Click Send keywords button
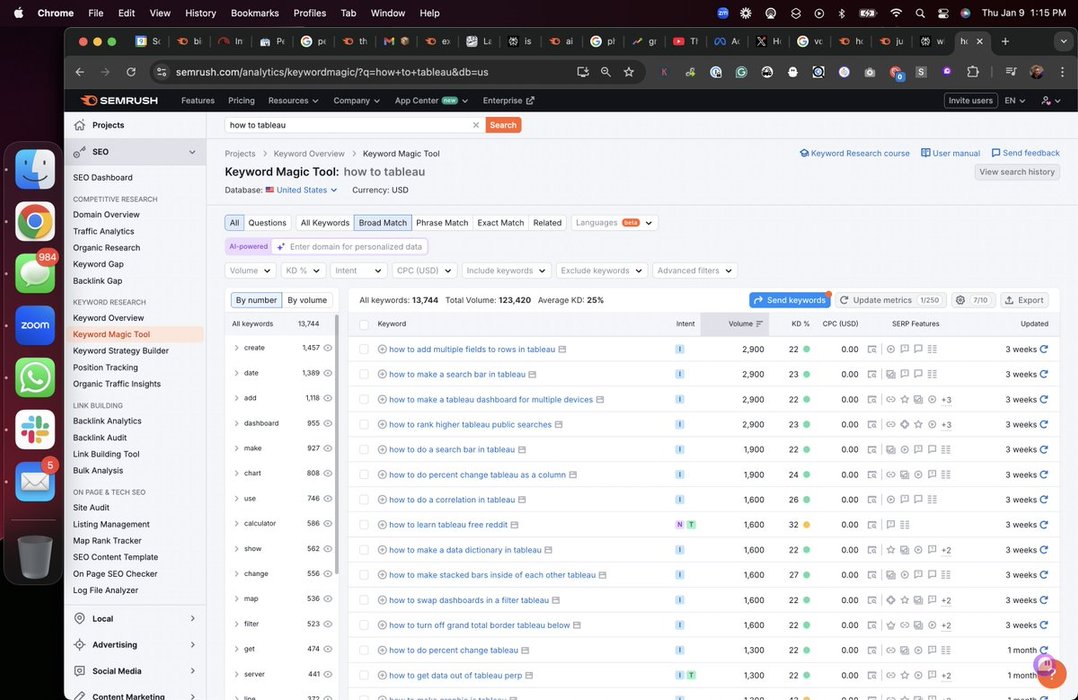The height and width of the screenshot is (700, 1078). pyautogui.click(x=790, y=300)
